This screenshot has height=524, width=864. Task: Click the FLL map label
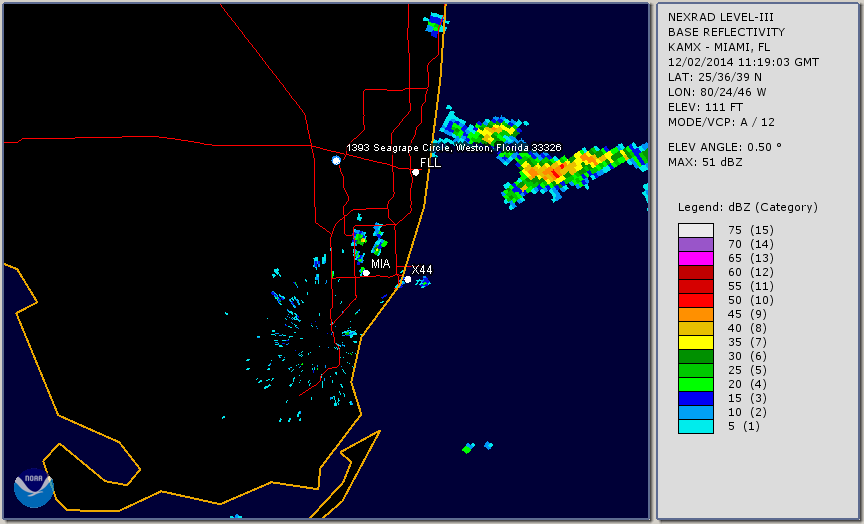point(430,163)
